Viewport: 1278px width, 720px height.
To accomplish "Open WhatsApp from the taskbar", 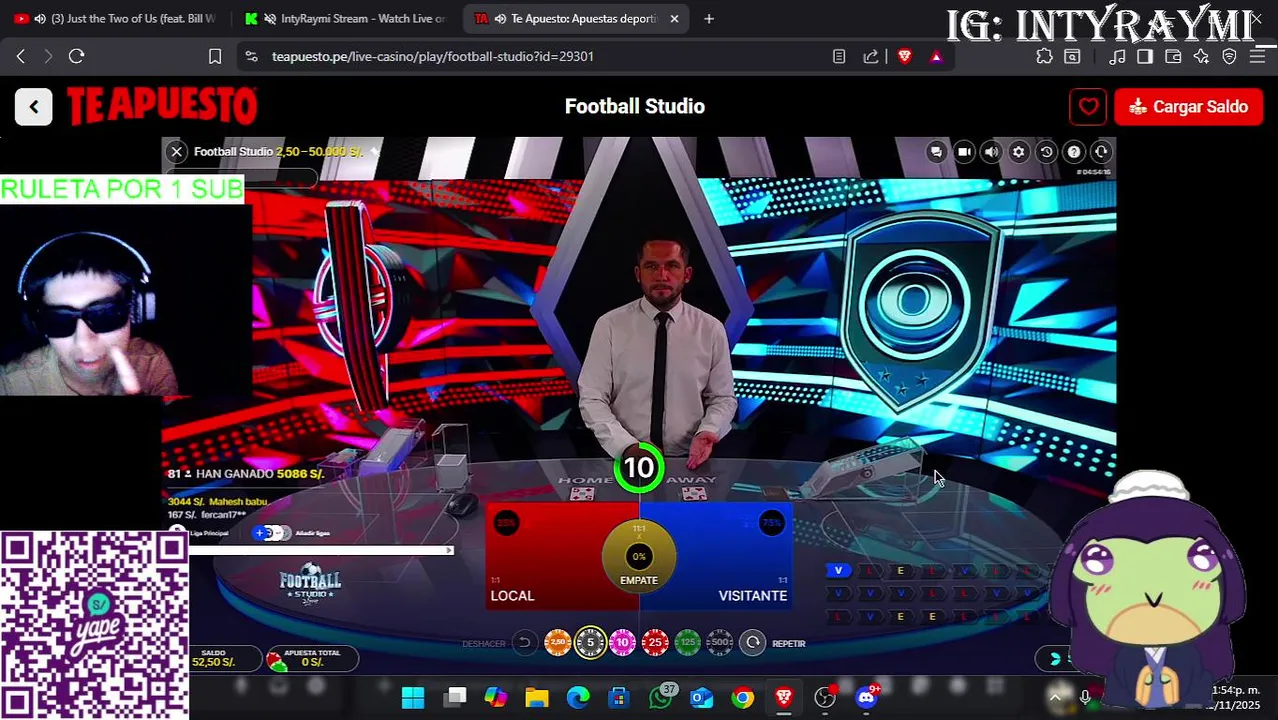I will coord(661,697).
